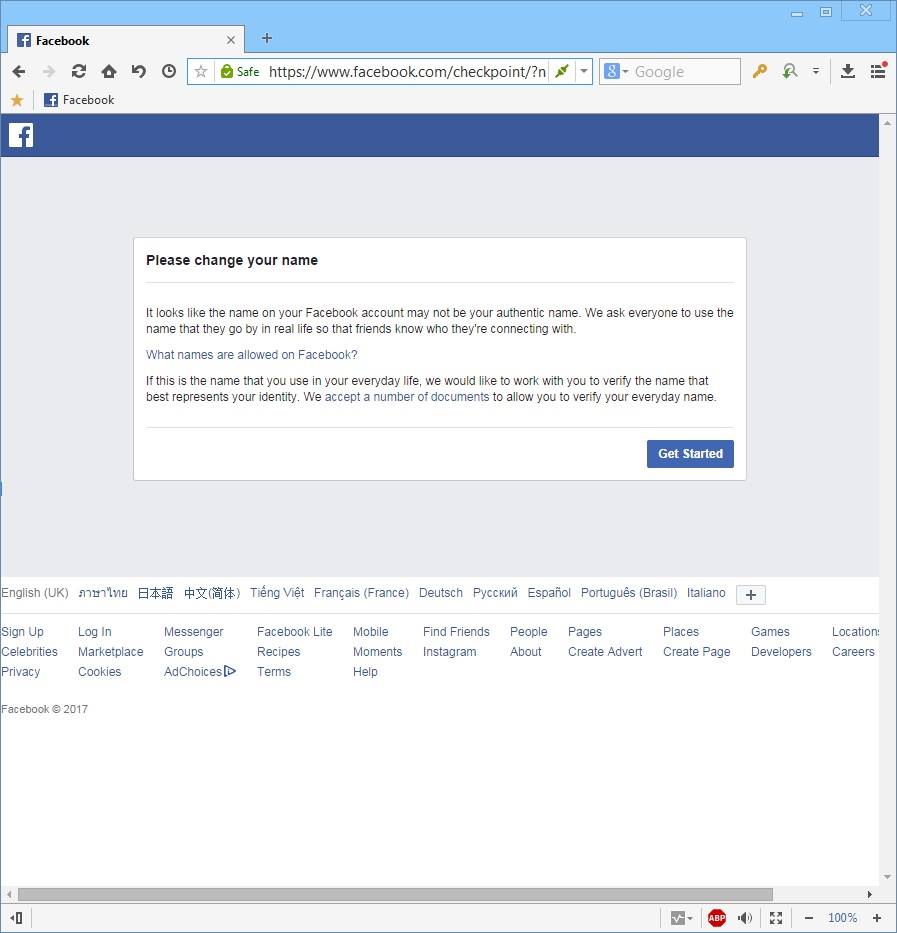Screen dimensions: 897x933
Task: Click the green Safe security badge
Action: (240, 72)
